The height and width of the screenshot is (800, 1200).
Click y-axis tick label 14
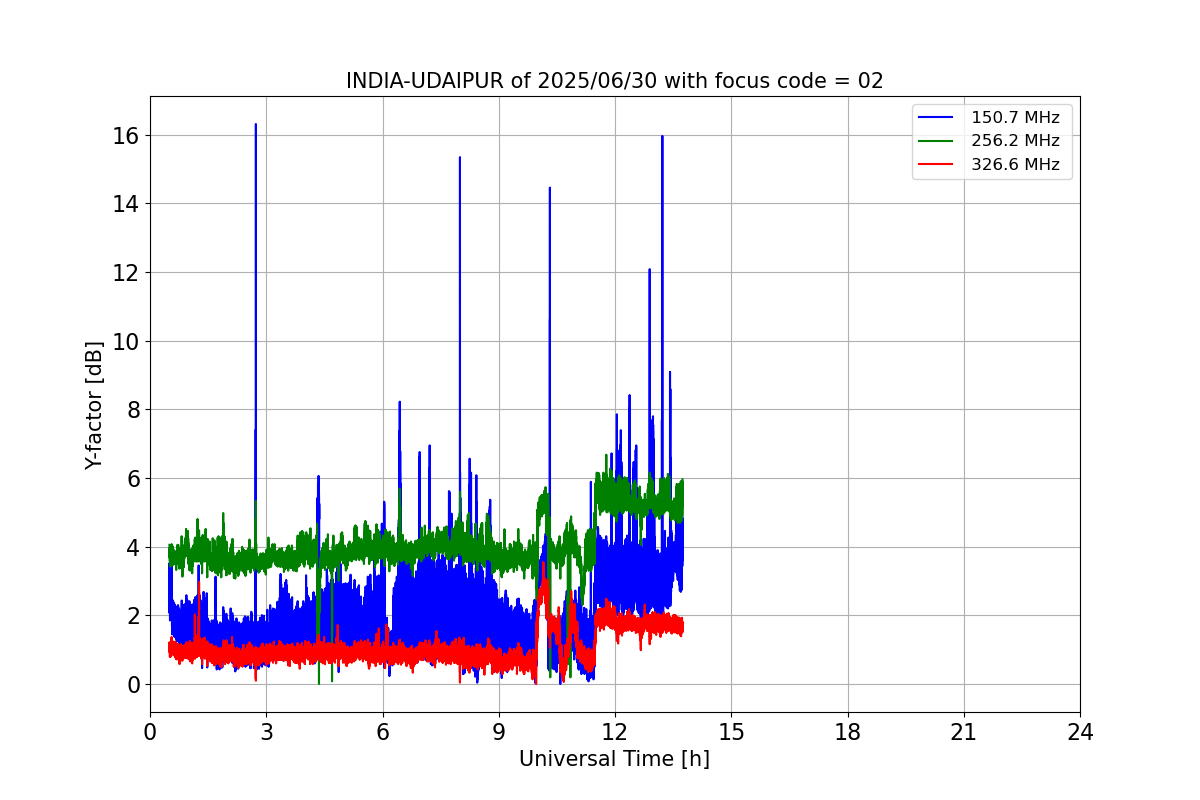tap(127, 204)
